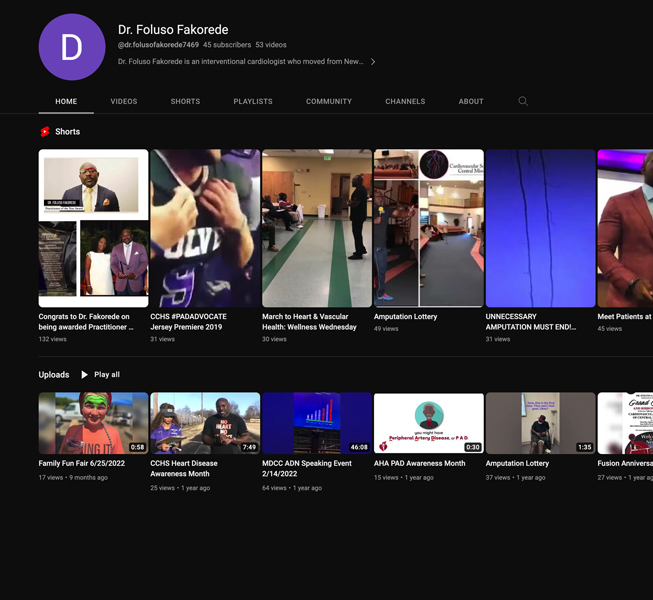Screen dimensions: 653x600
Task: Open the VIDEOS tab
Action: coord(124,101)
